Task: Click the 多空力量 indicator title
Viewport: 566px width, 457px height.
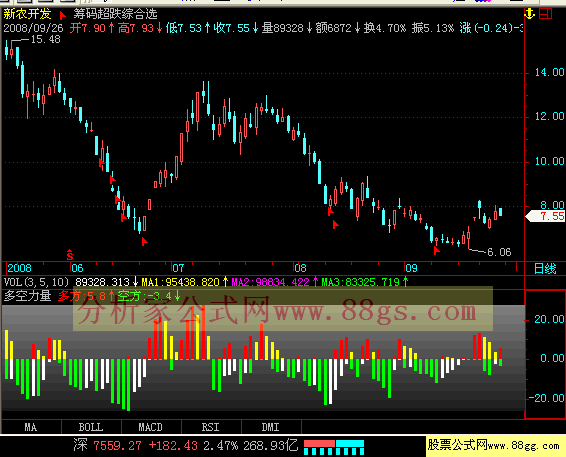Action: [27, 296]
